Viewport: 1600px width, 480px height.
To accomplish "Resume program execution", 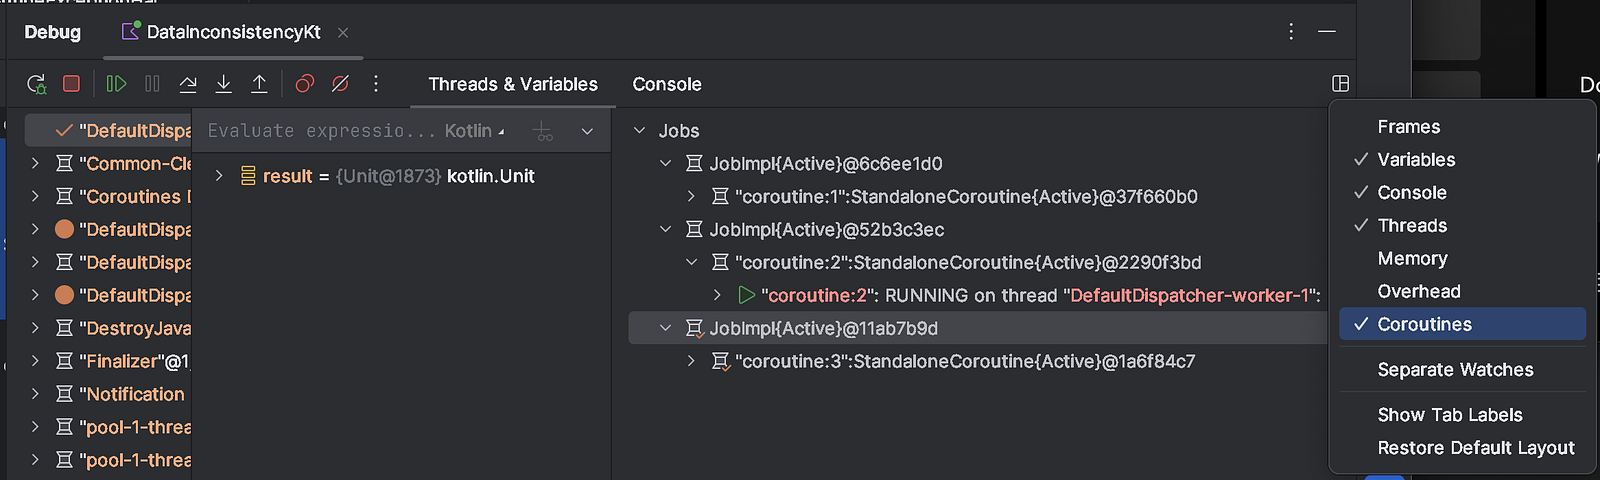I will pos(116,84).
